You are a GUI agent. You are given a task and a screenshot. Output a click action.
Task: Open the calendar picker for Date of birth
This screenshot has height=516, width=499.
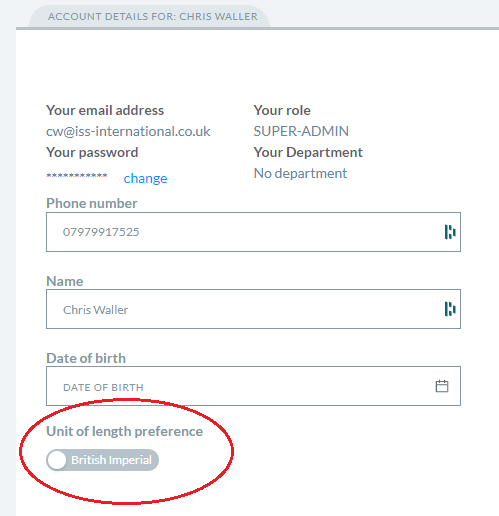(x=442, y=386)
